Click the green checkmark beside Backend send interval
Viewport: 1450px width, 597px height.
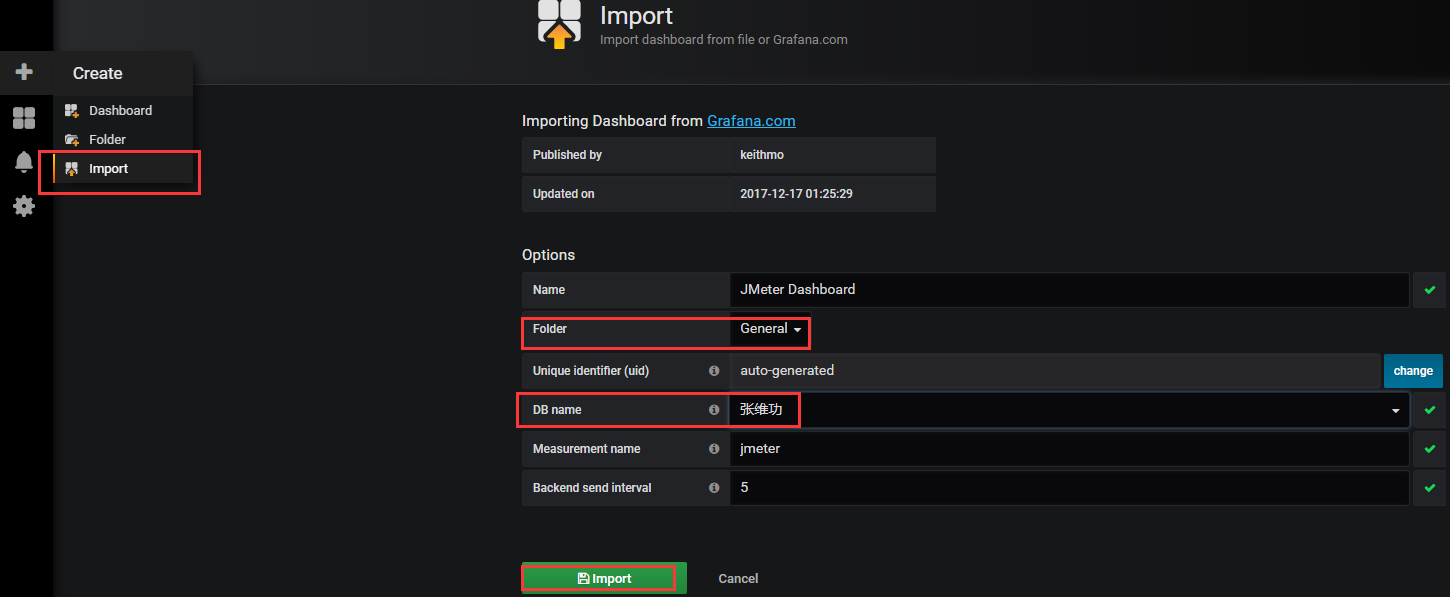point(1430,488)
